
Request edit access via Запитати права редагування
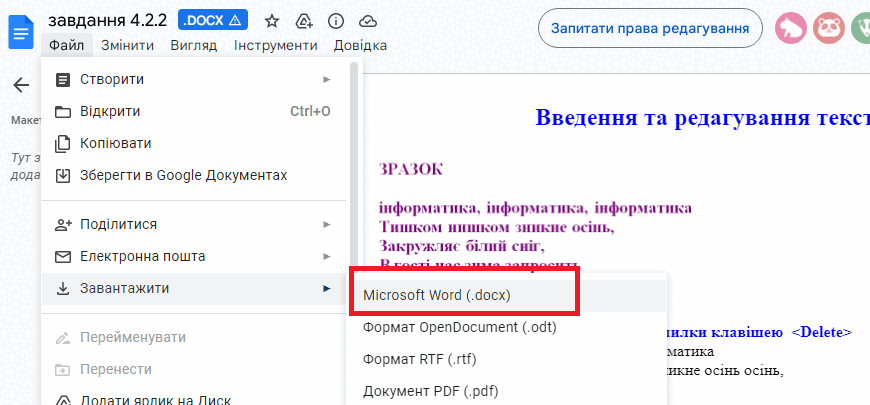[650, 28]
